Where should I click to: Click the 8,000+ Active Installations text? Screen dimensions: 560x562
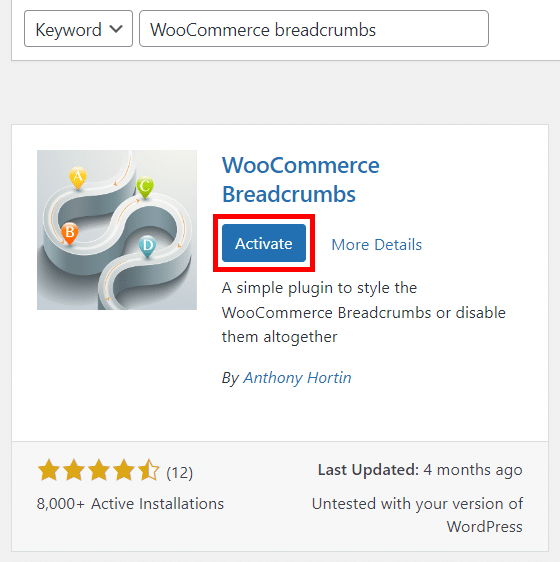(130, 504)
